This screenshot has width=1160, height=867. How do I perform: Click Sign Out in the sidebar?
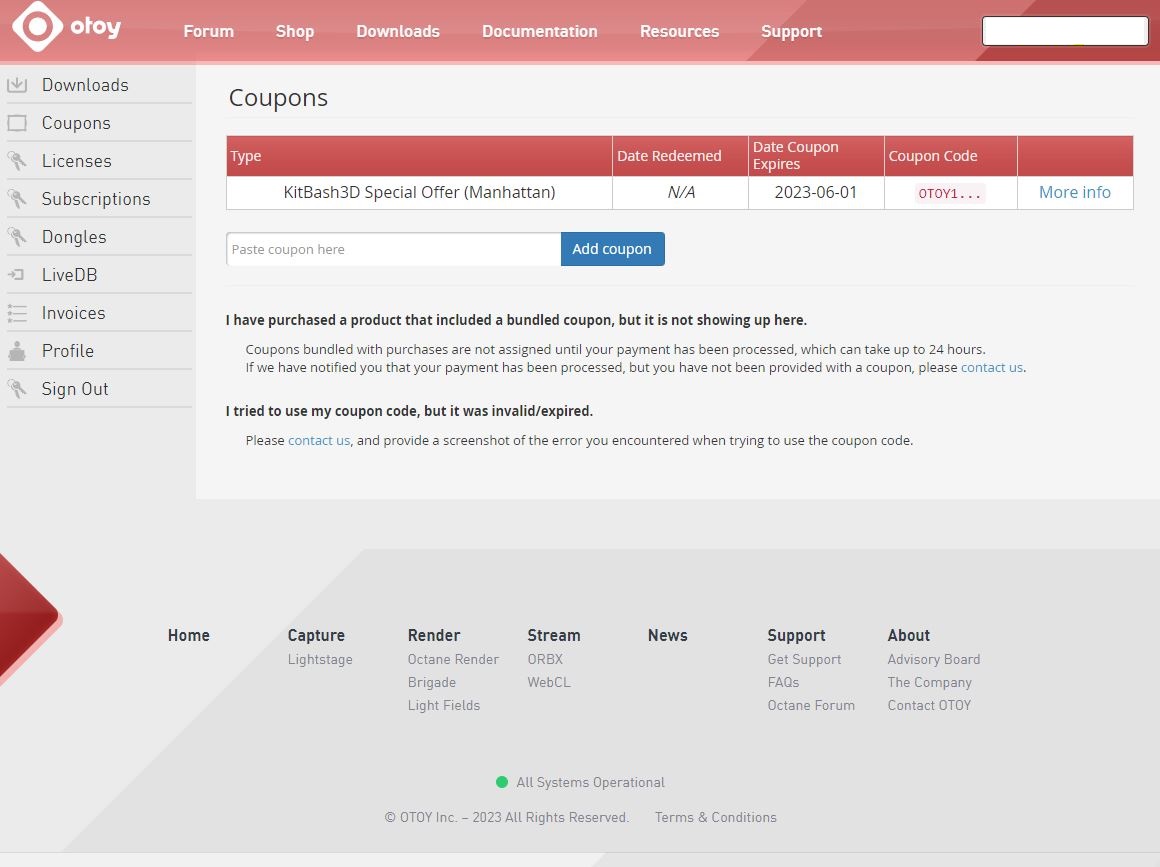tap(75, 388)
